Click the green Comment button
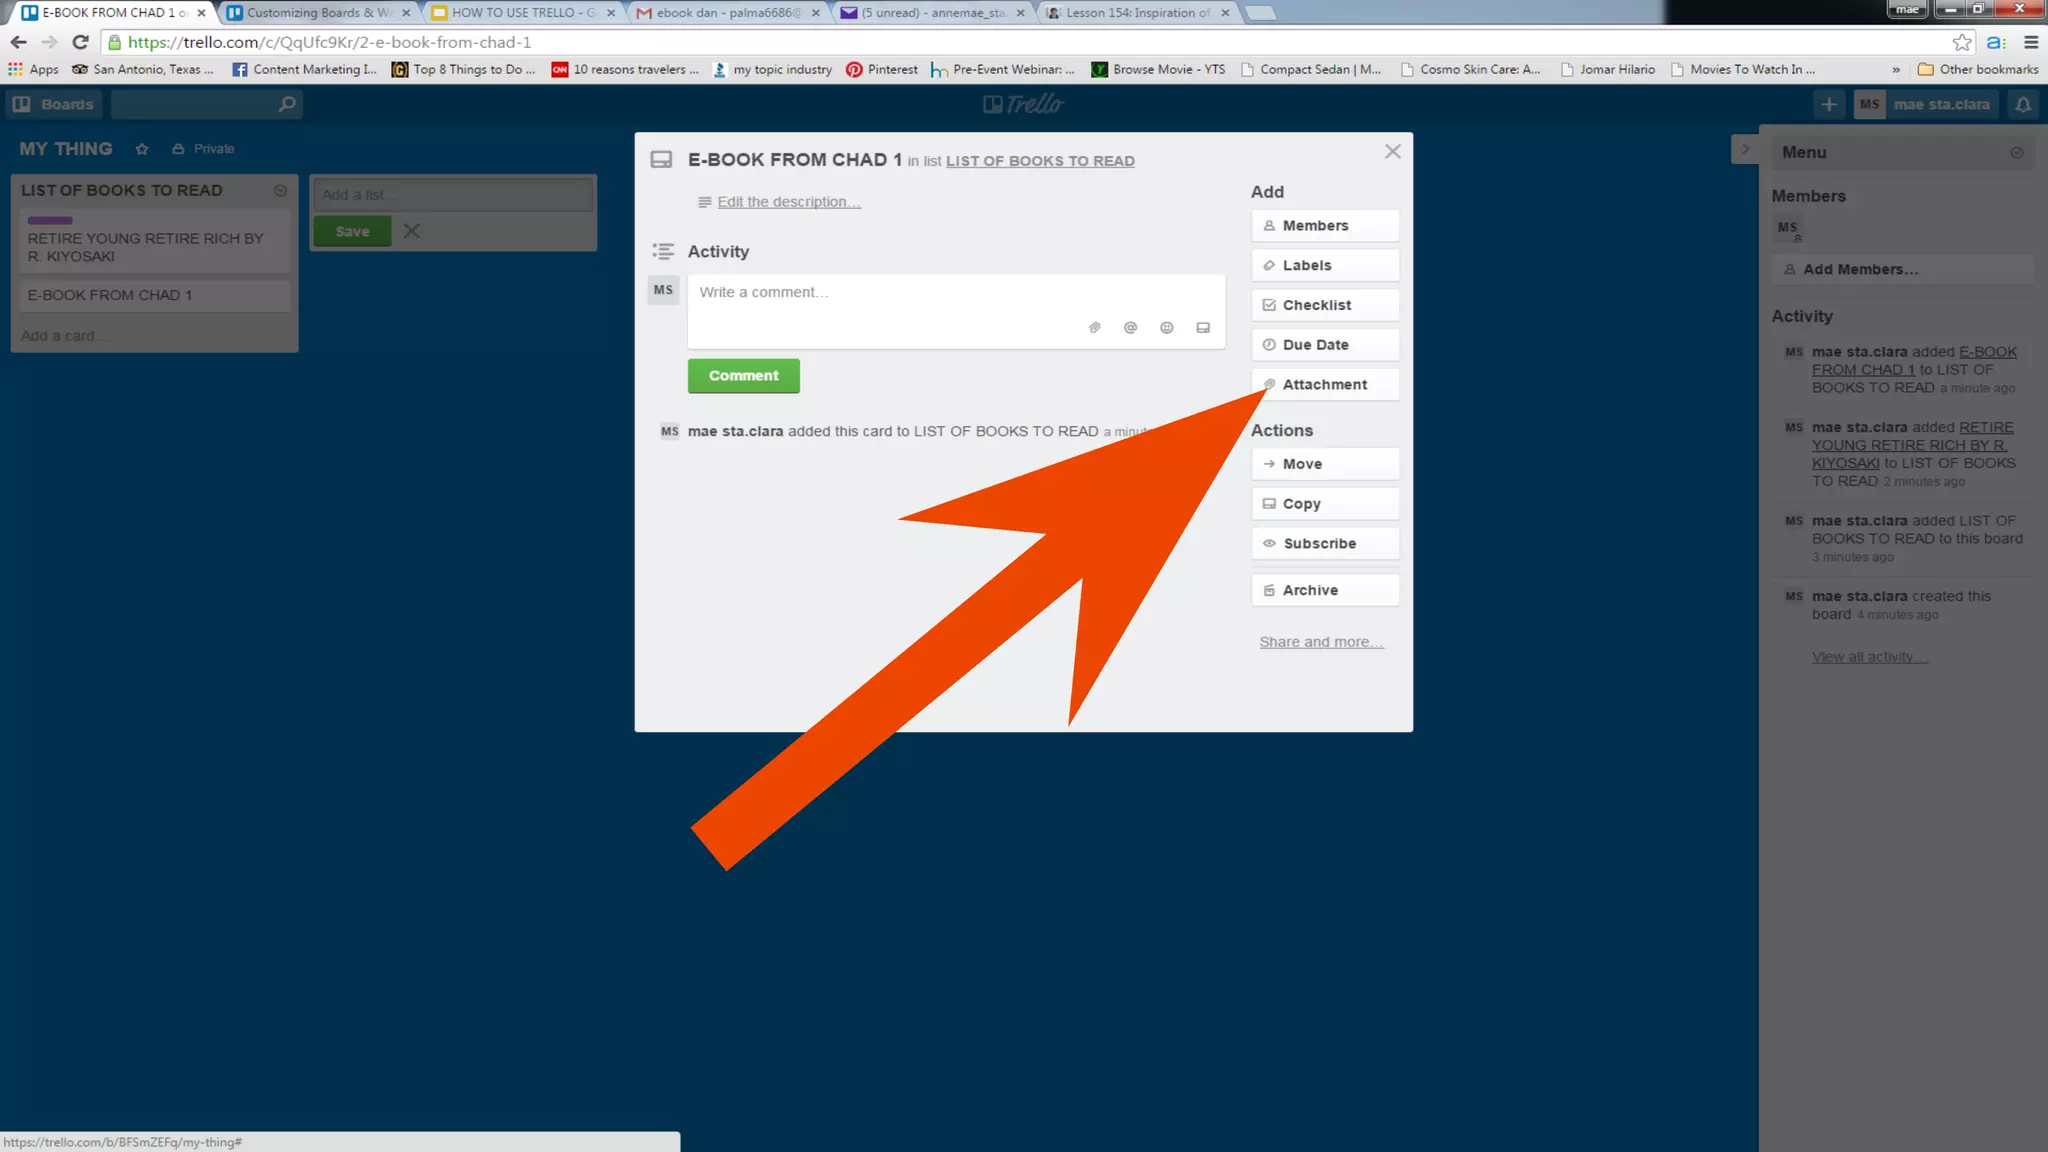Screen dimensions: 2048x1152 coord(743,376)
